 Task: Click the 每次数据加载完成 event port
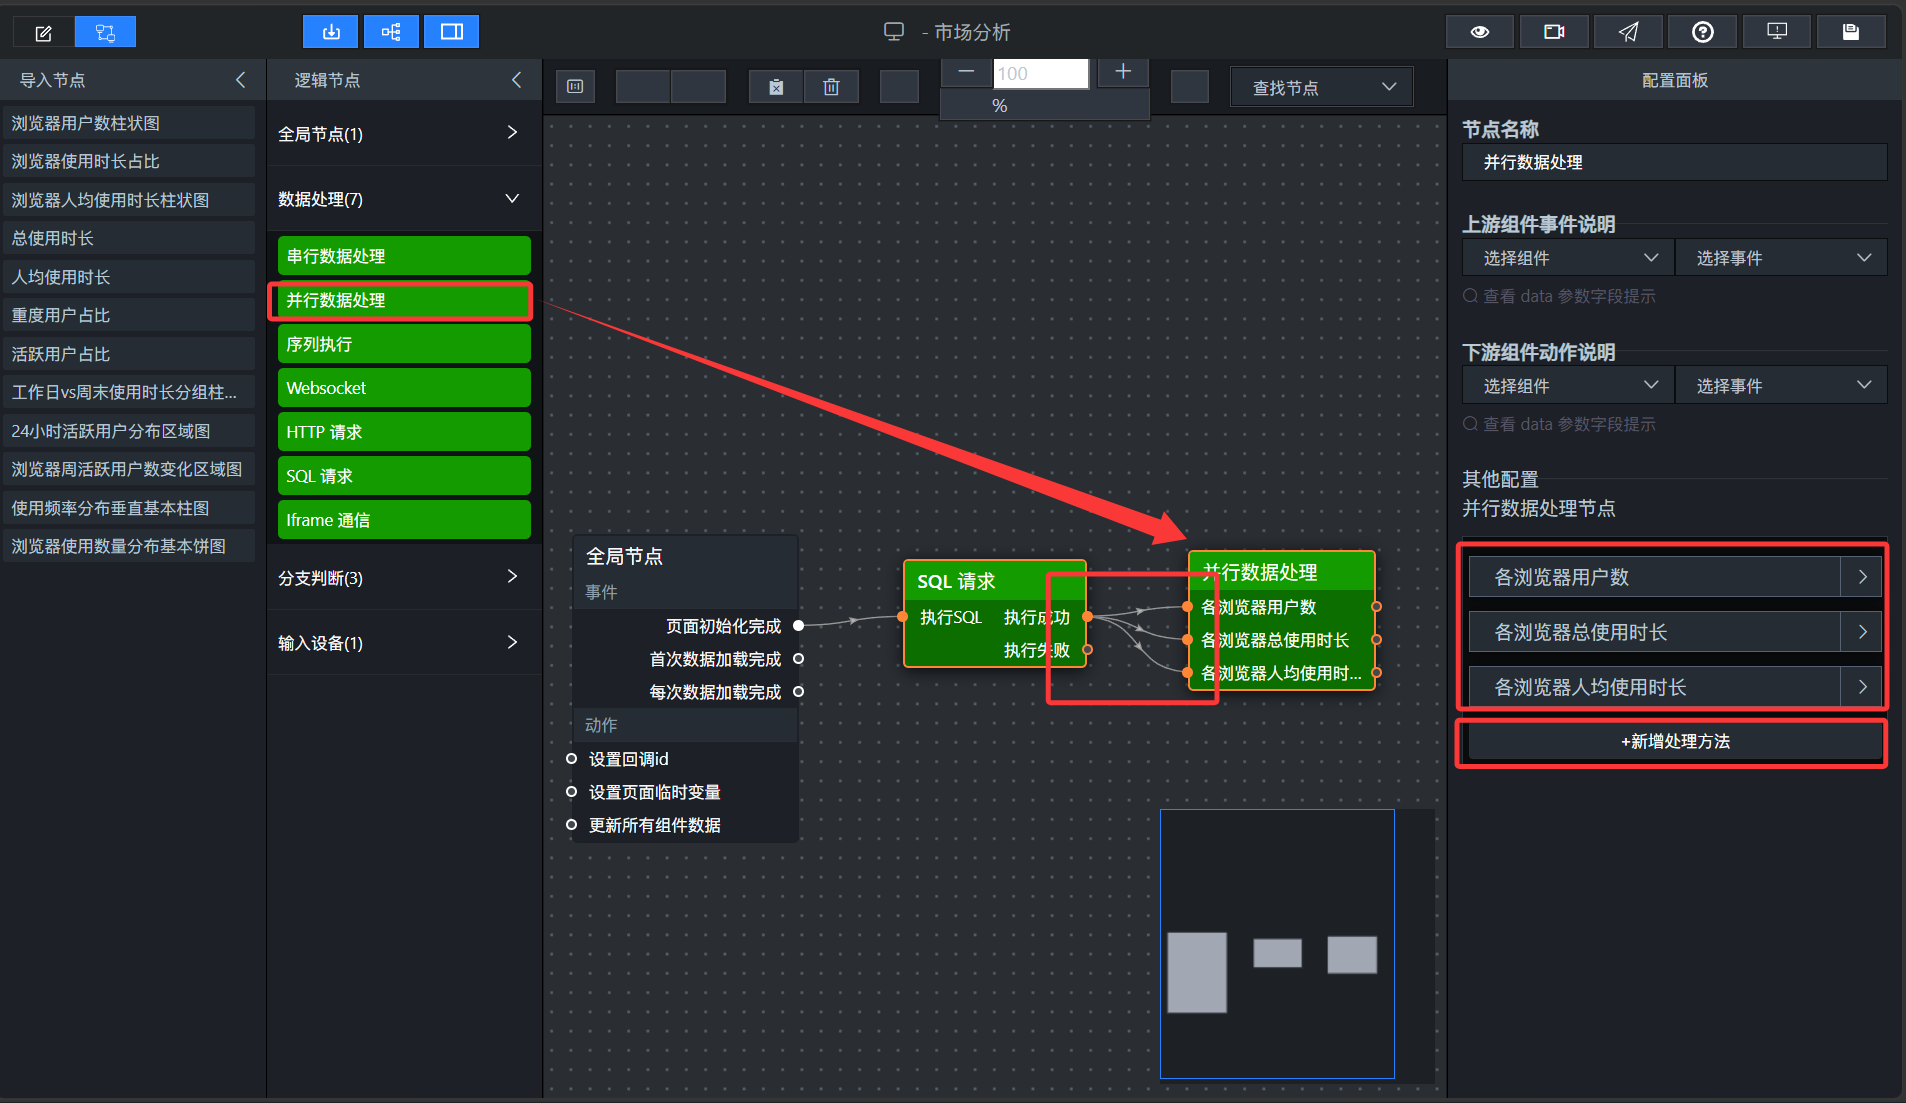(798, 692)
